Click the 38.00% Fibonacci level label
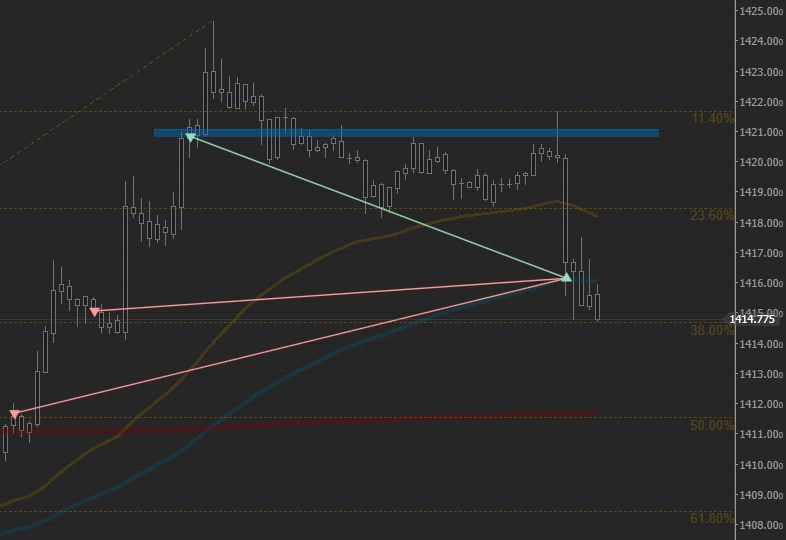 [712, 330]
